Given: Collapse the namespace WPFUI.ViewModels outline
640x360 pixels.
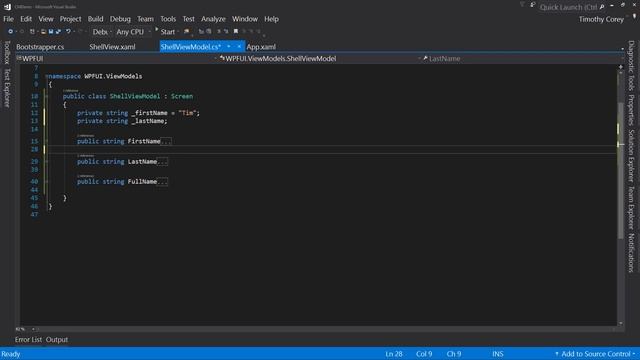Looking at the screenshot, I should point(46,76).
